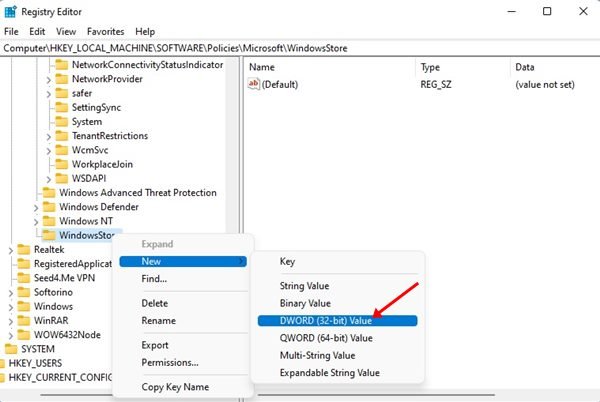Select the Softorino folder icon
Viewport: 600px width, 402px height.
pyautogui.click(x=23, y=292)
